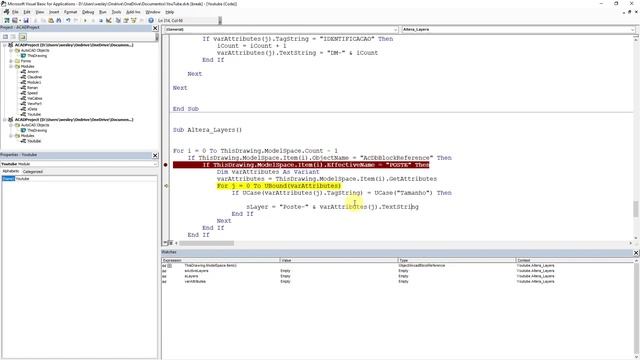Collapse the first ACADProject tree node

pos(4,45)
